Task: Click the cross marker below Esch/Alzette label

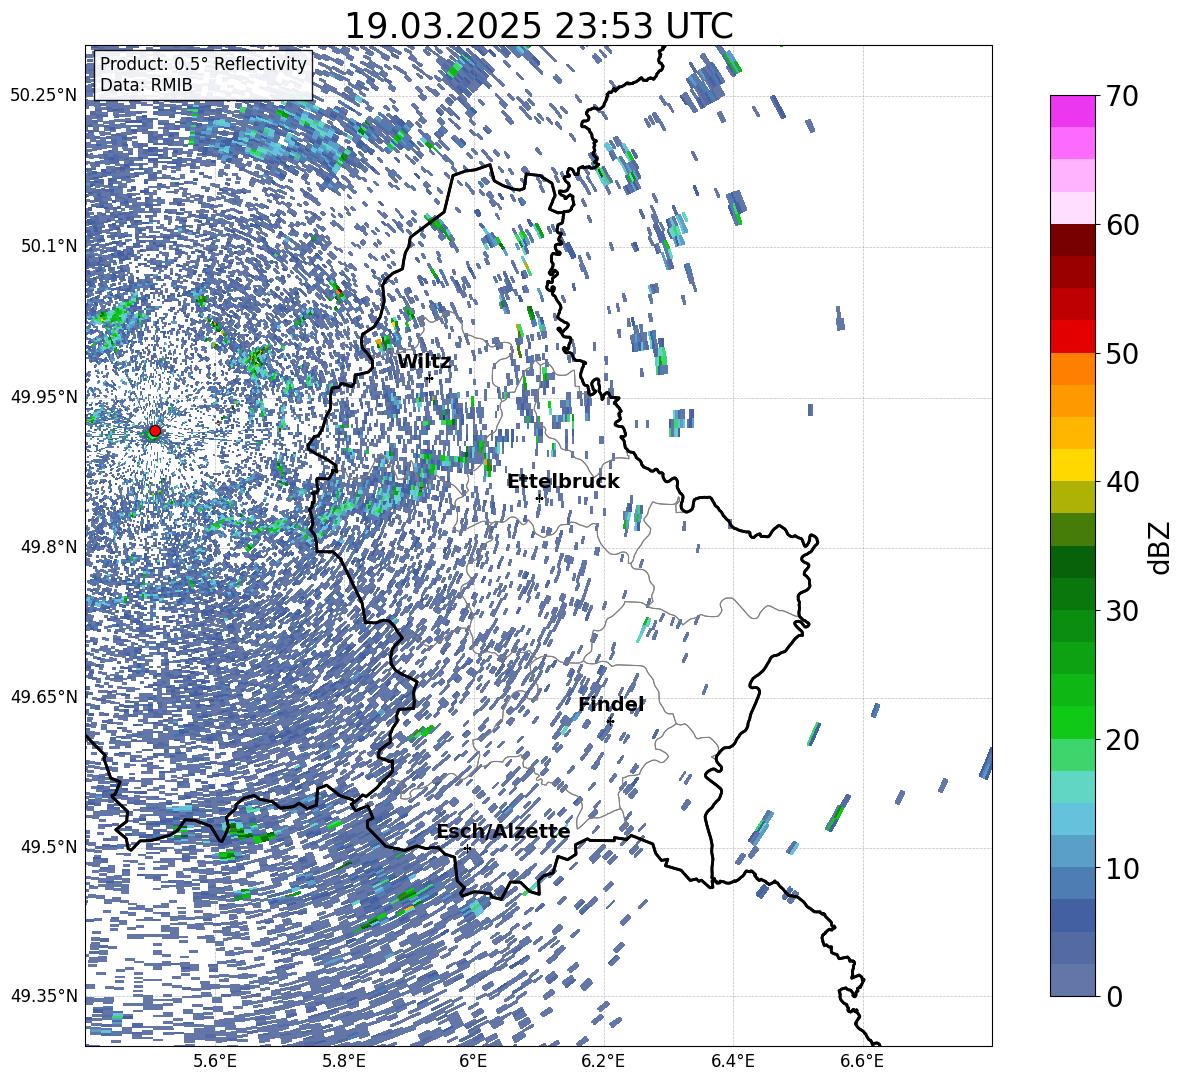Action: click(467, 848)
